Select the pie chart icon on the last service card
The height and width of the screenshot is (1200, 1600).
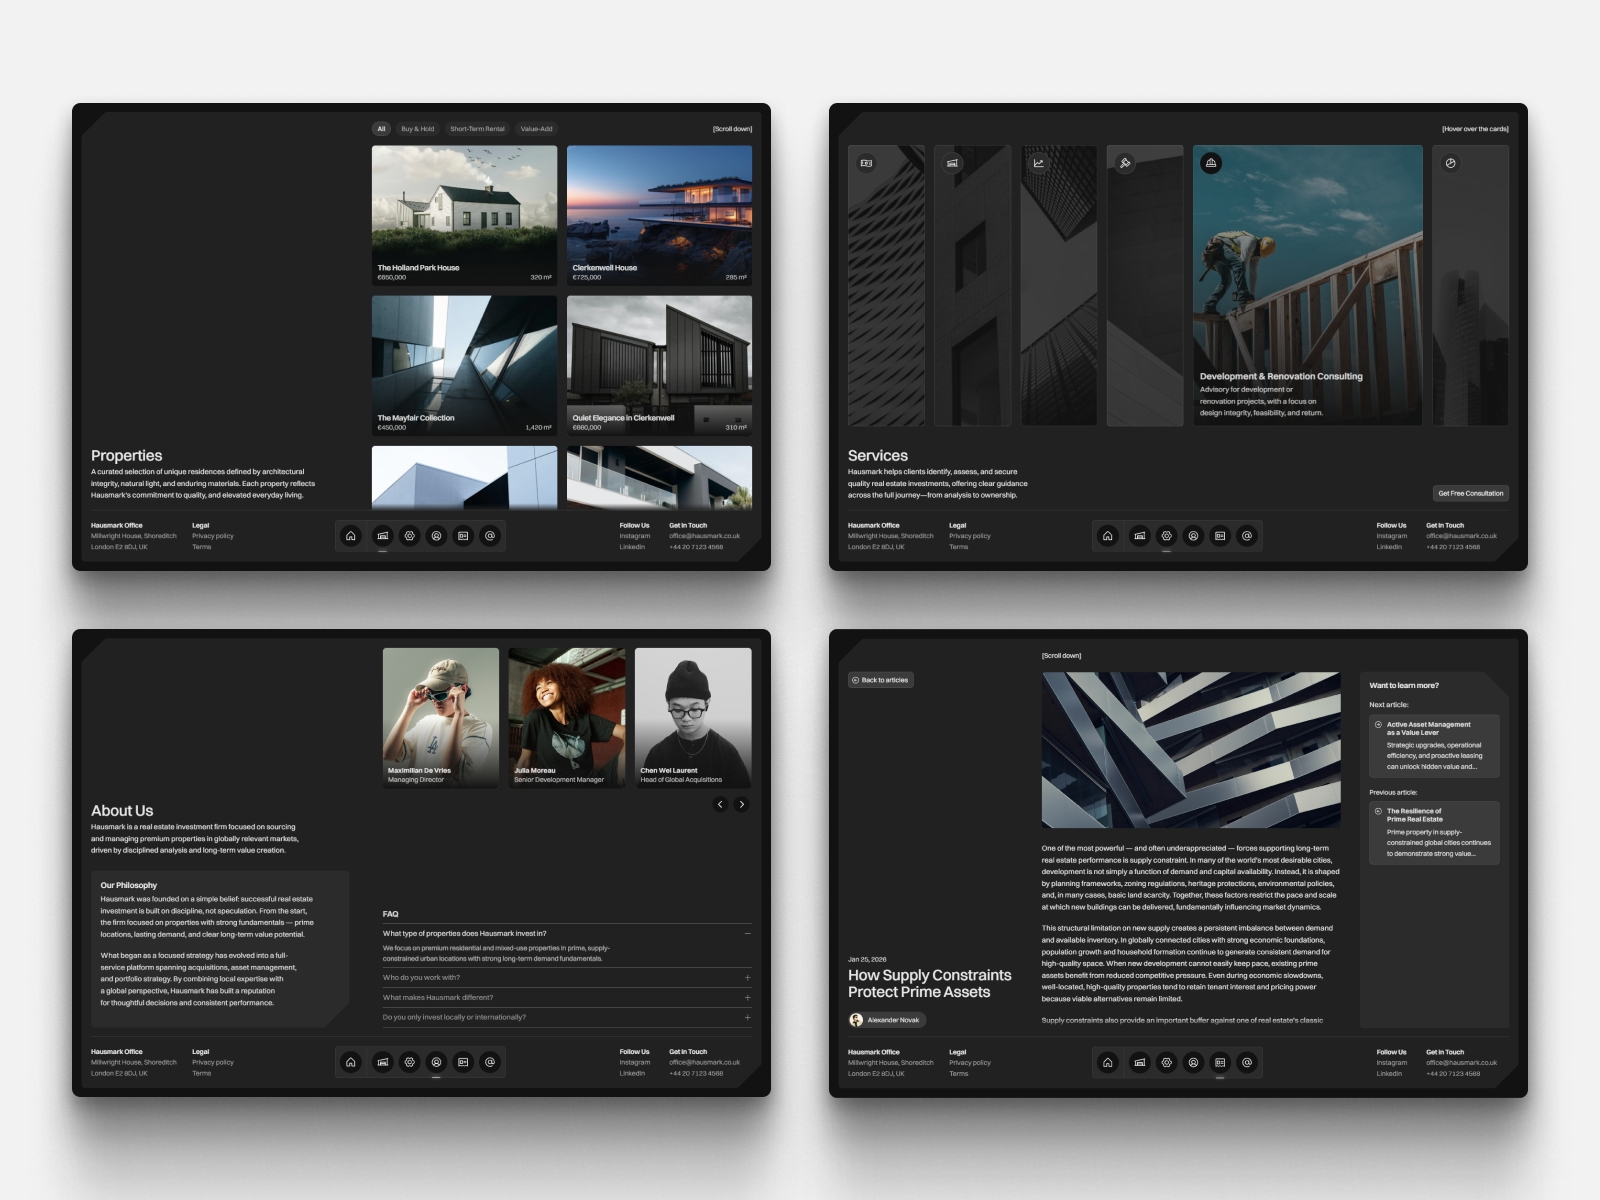tap(1451, 163)
